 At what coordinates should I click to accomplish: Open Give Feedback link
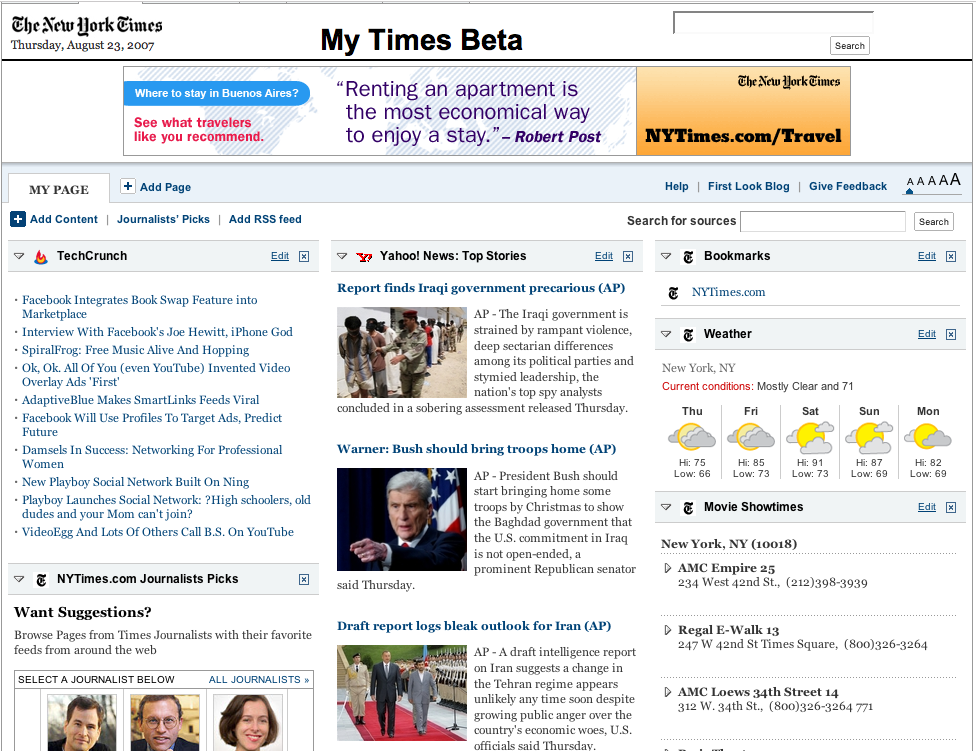point(848,186)
